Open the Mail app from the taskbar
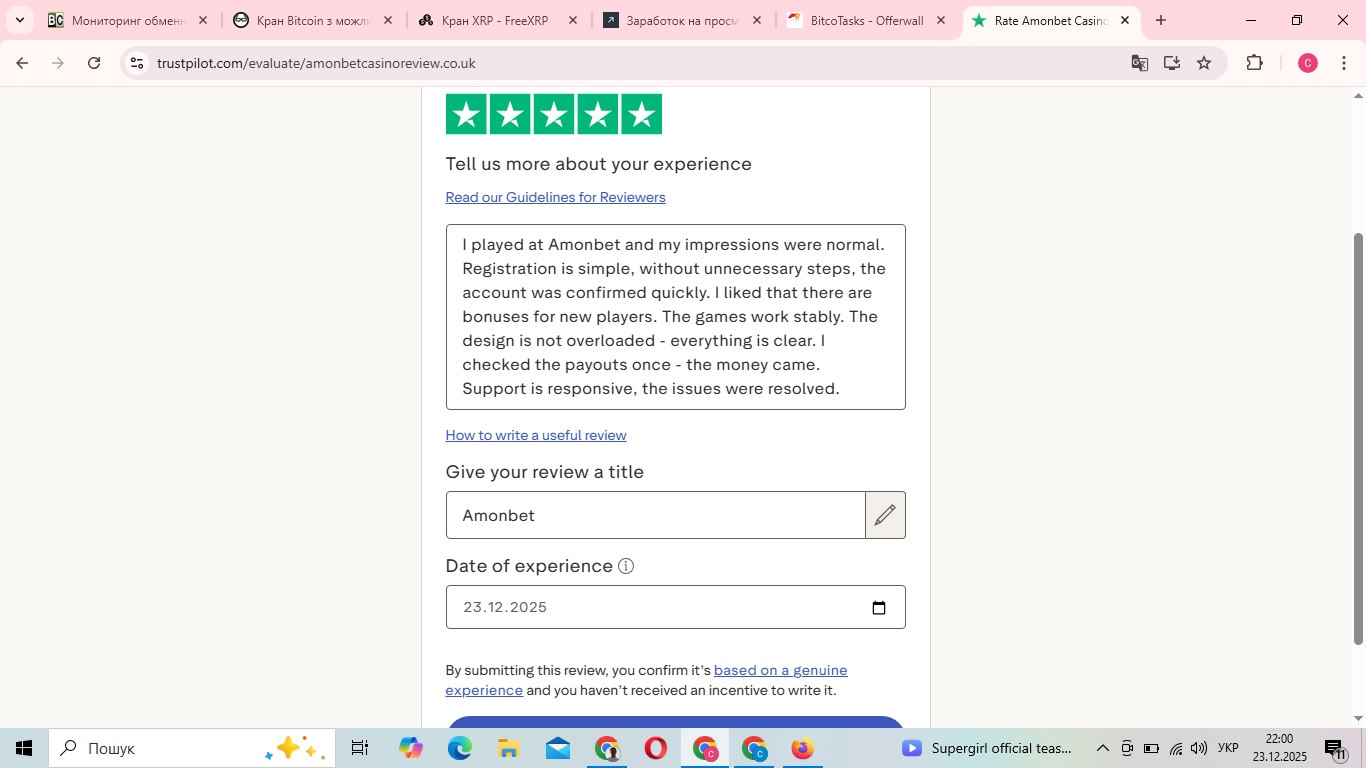Screen dimensions: 1366x768 (x=557, y=748)
